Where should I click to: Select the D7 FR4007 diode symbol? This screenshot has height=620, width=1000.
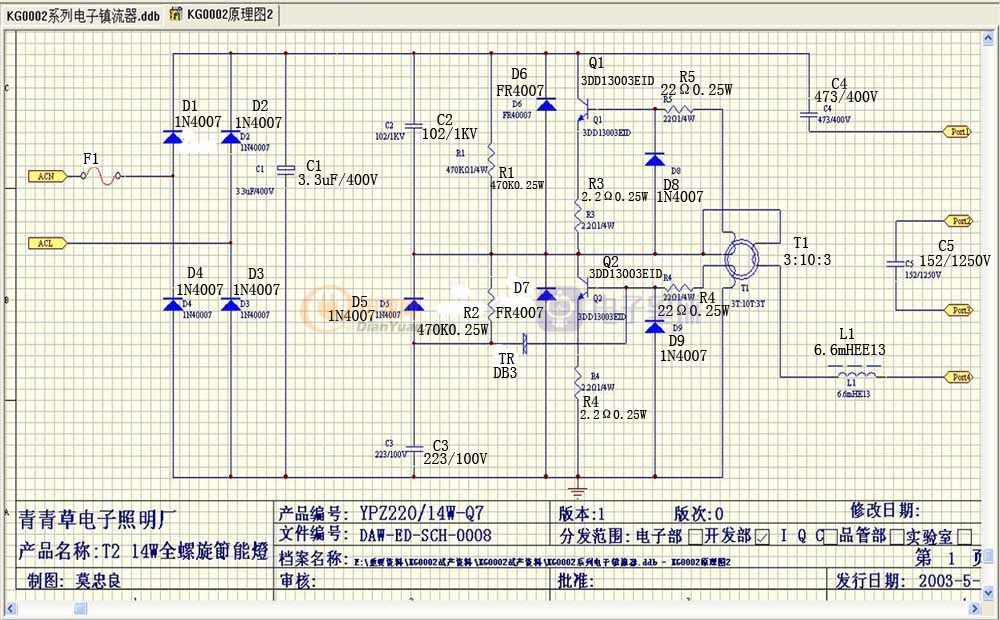tap(546, 293)
